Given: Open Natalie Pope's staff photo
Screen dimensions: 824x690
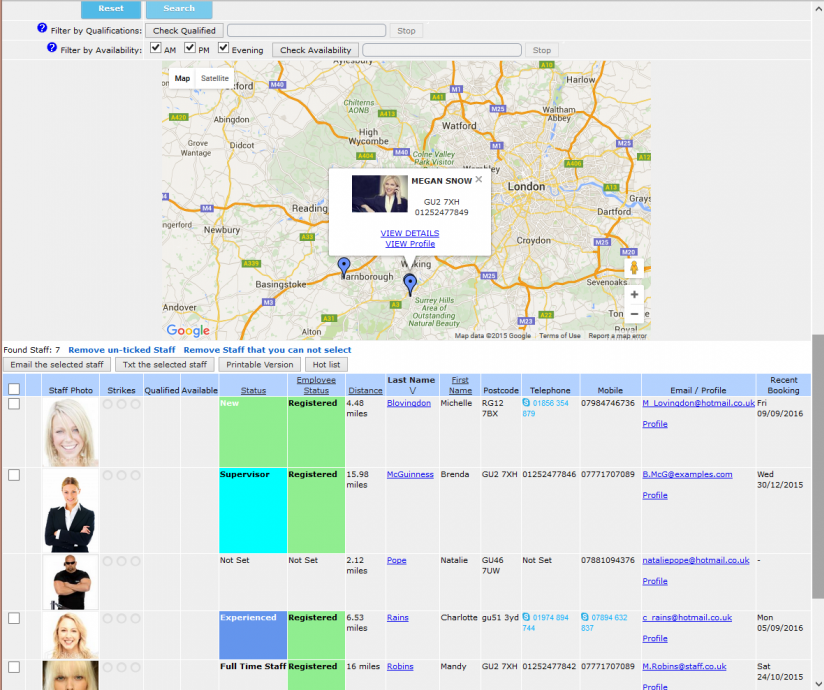Looking at the screenshot, I should (70, 582).
